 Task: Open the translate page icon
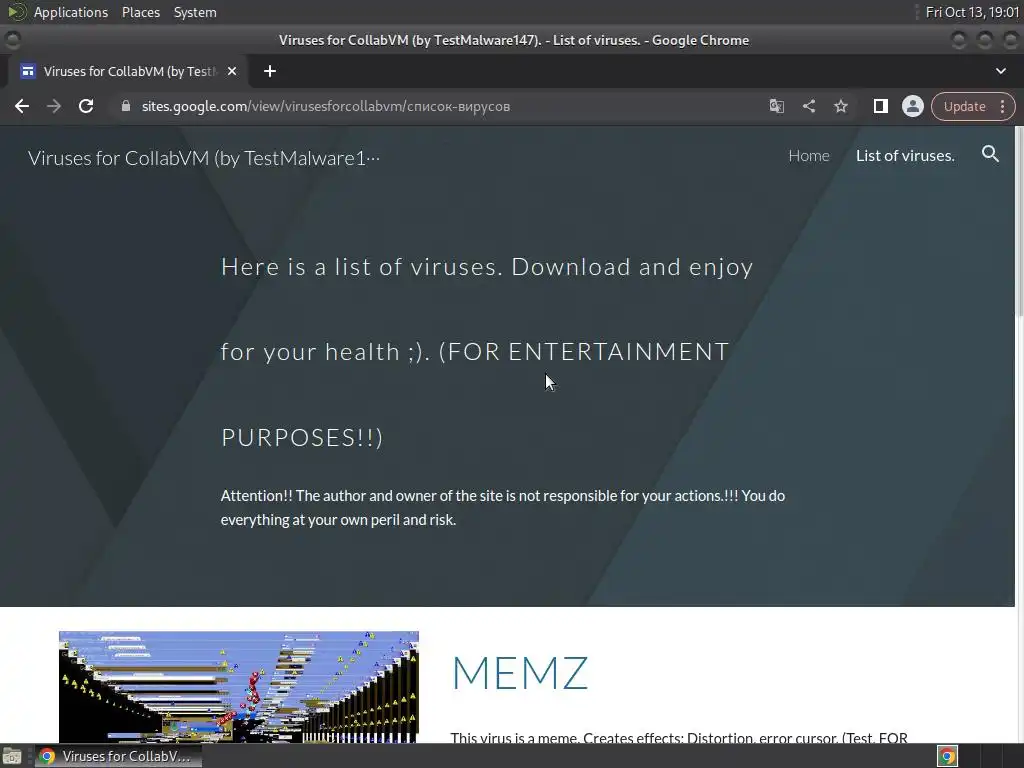(776, 106)
